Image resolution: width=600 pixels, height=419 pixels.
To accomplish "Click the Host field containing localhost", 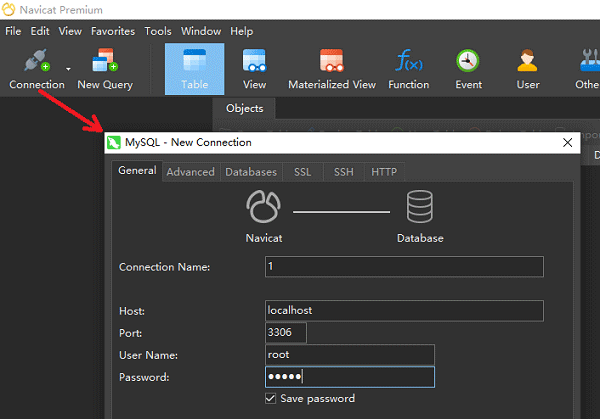I will click(404, 311).
